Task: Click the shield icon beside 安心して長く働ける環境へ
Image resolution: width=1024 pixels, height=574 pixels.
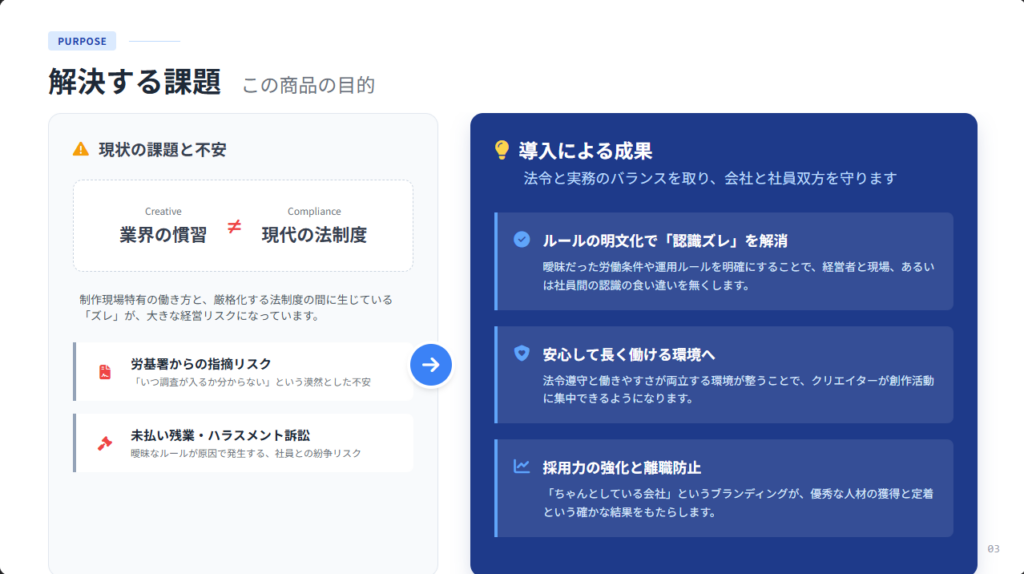Action: tap(521, 354)
